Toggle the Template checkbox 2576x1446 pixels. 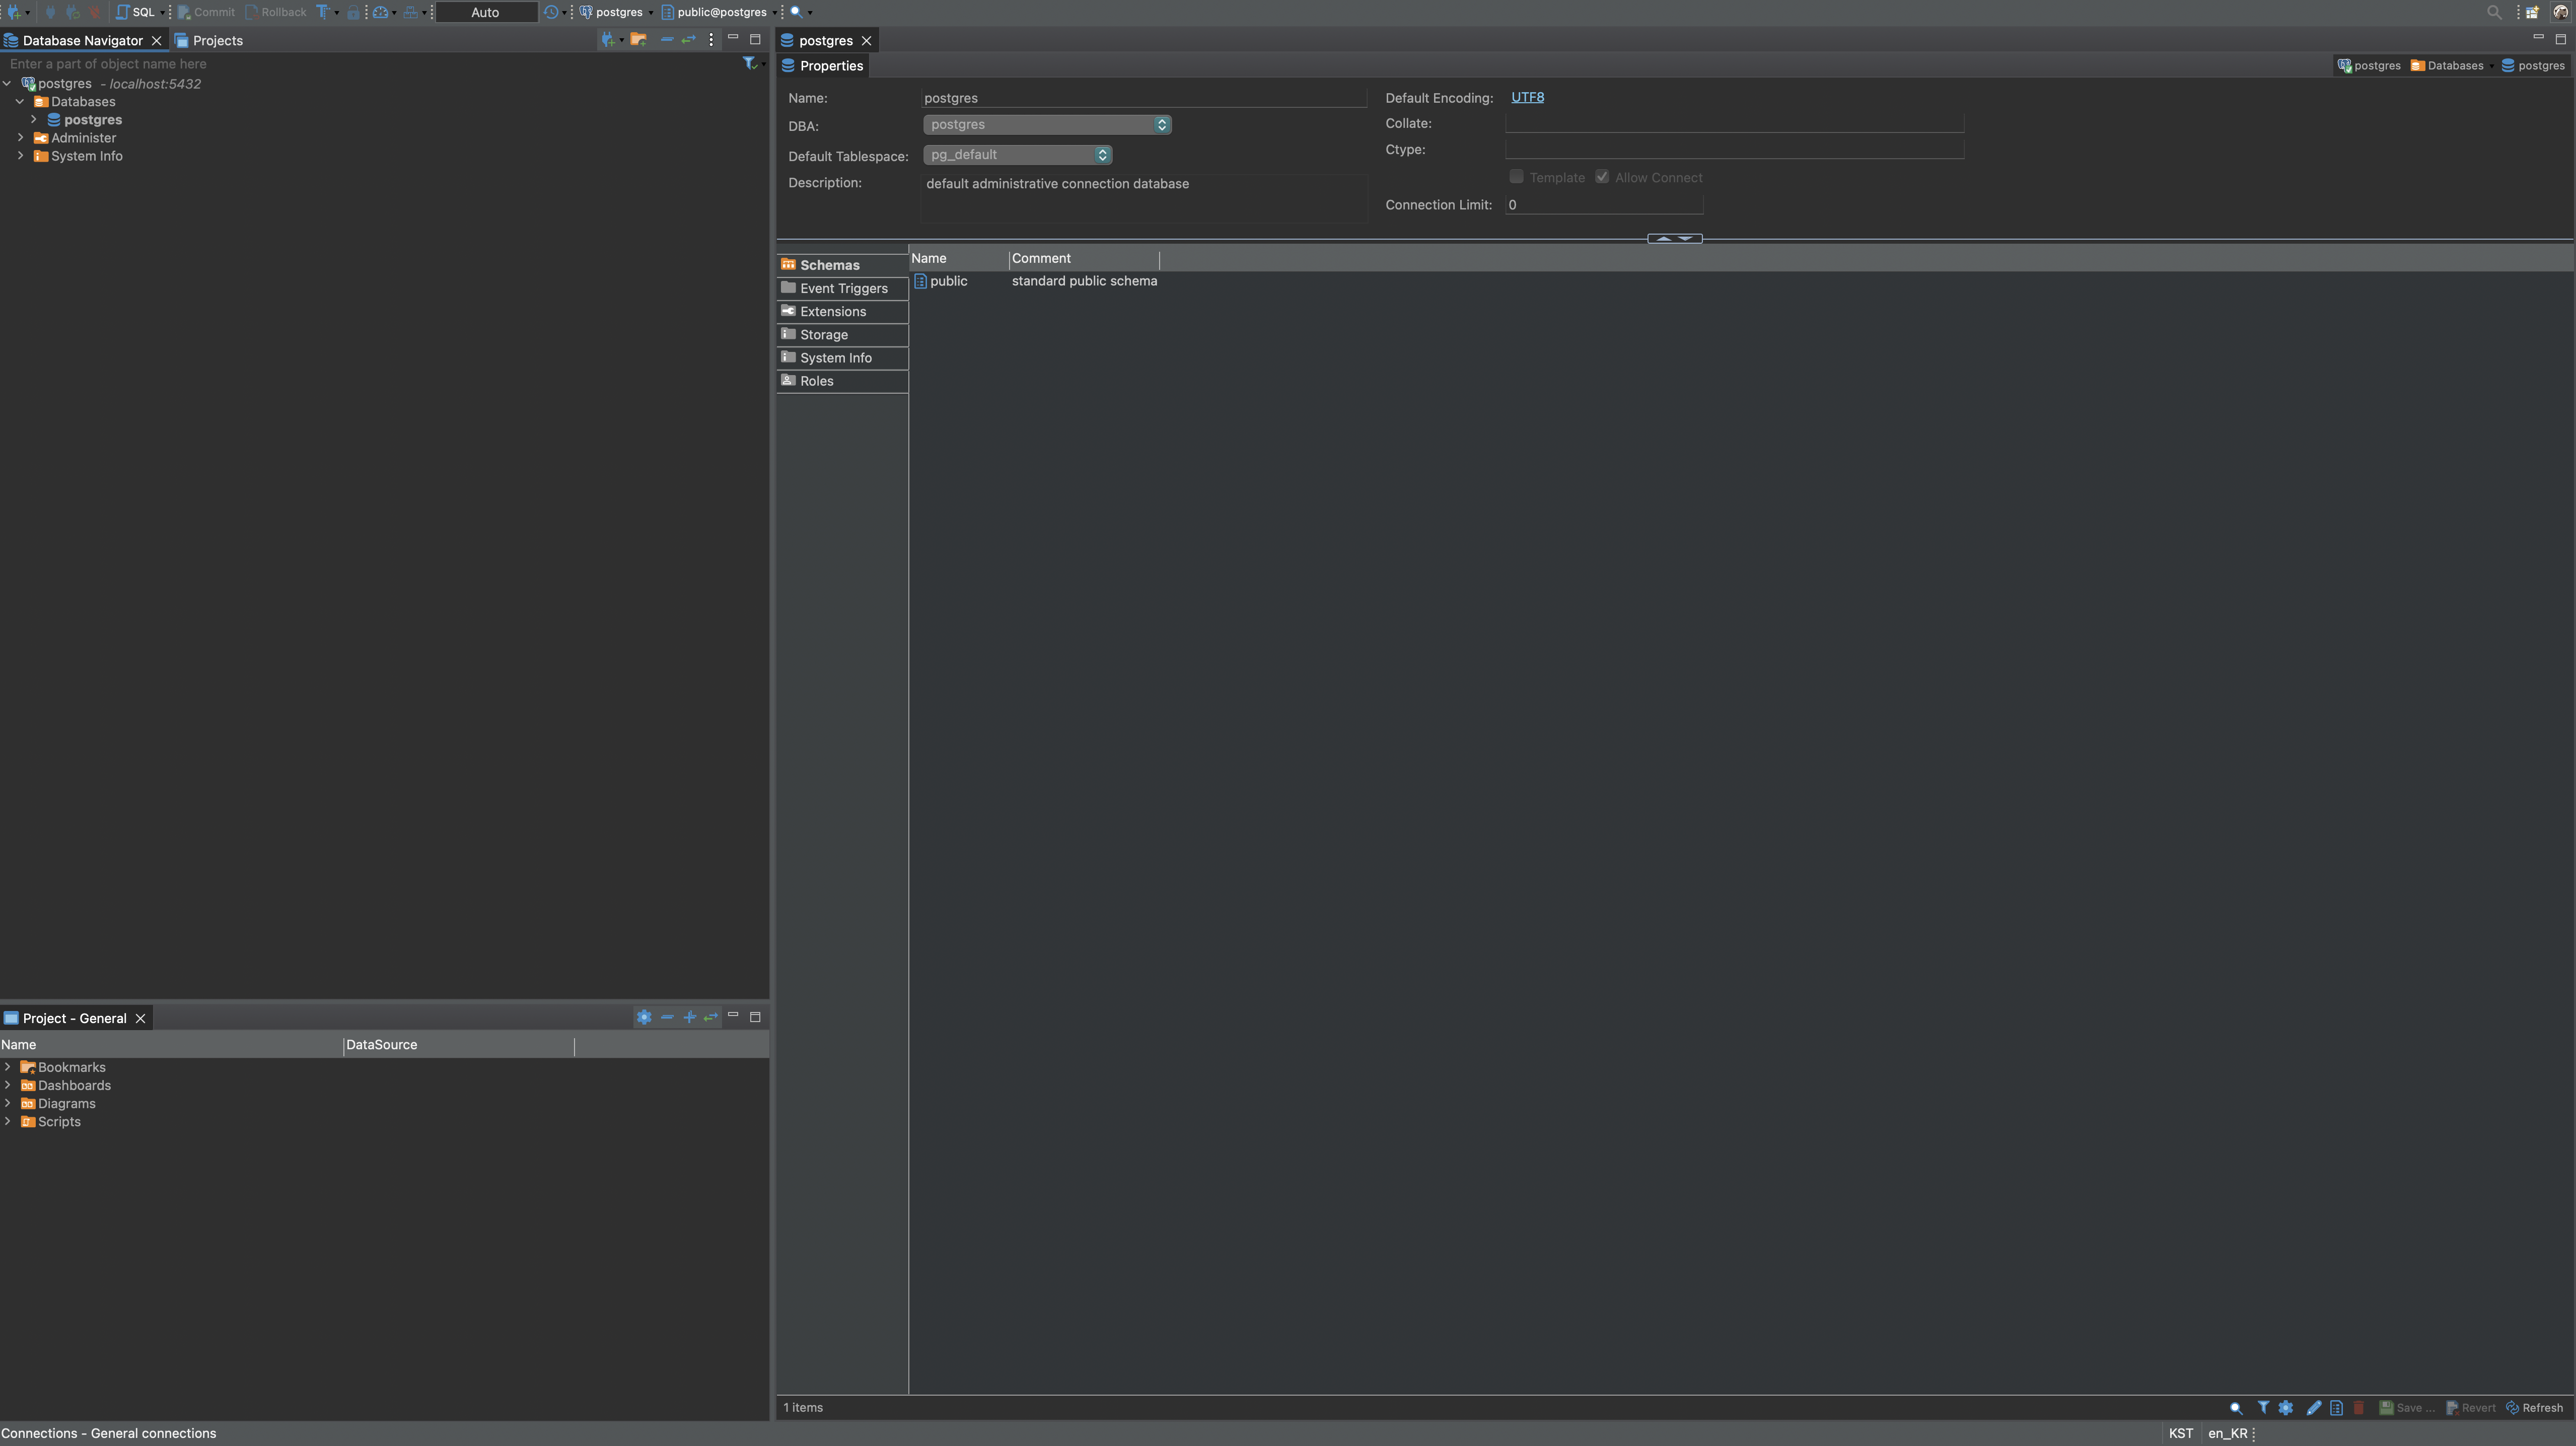pos(1516,177)
